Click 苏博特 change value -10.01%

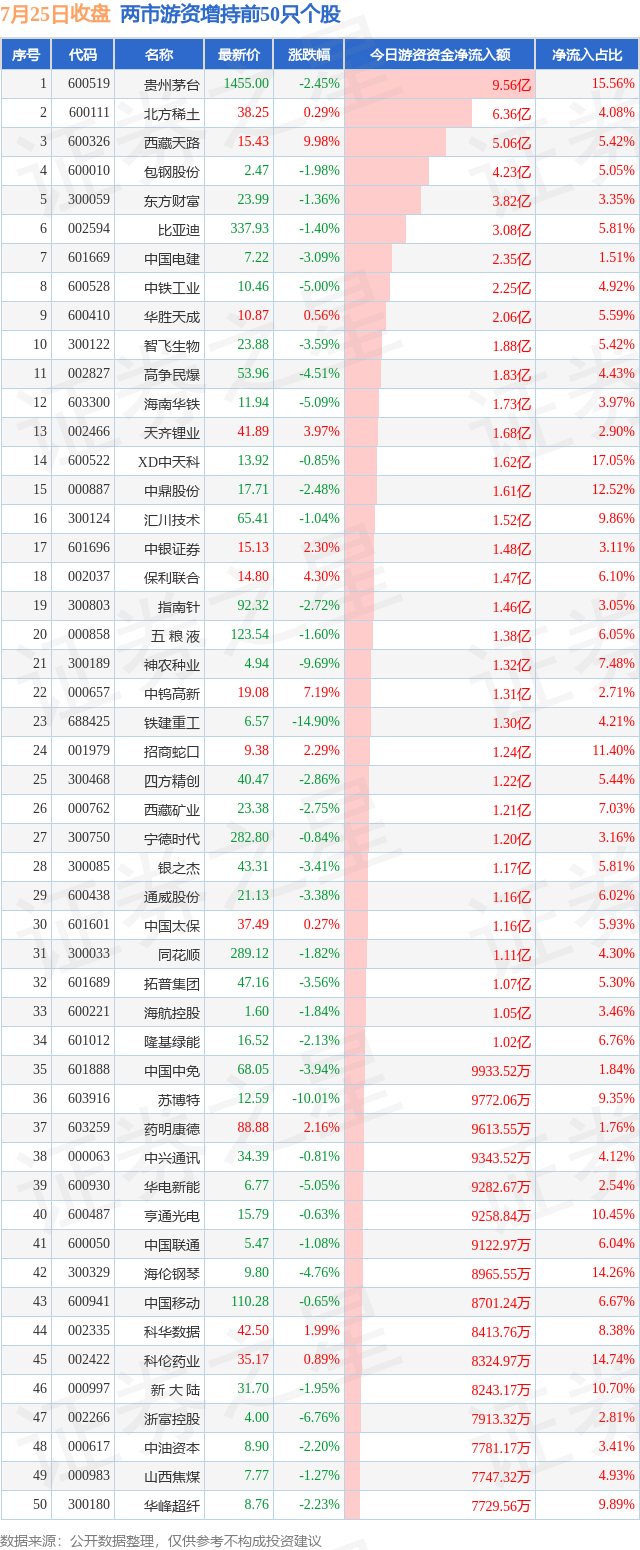316,1099
